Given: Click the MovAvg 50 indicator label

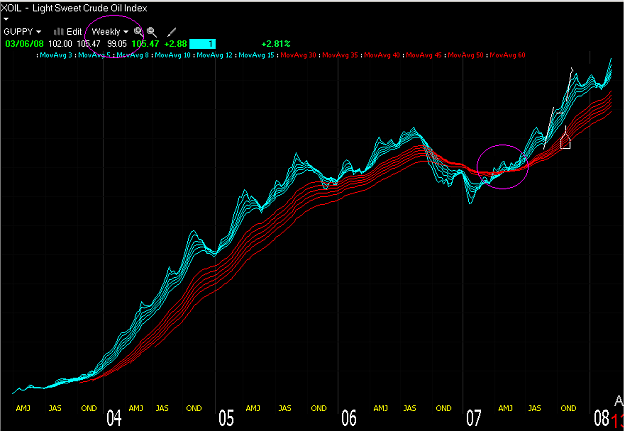Looking at the screenshot, I should 465,55.
